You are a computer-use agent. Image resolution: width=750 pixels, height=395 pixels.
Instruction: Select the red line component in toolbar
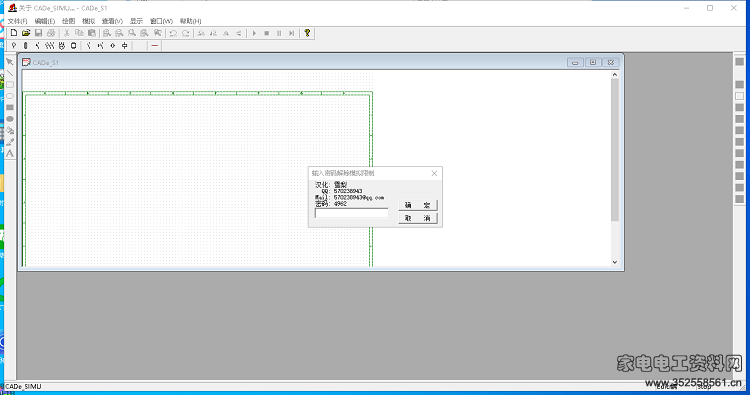click(154, 45)
